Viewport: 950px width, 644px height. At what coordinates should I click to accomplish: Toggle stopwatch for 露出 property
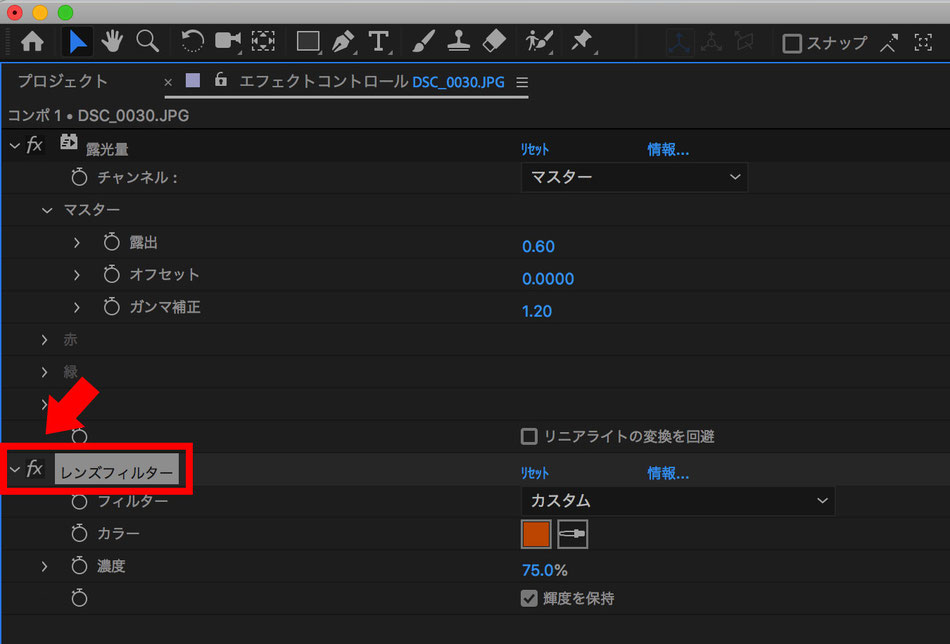coord(111,242)
